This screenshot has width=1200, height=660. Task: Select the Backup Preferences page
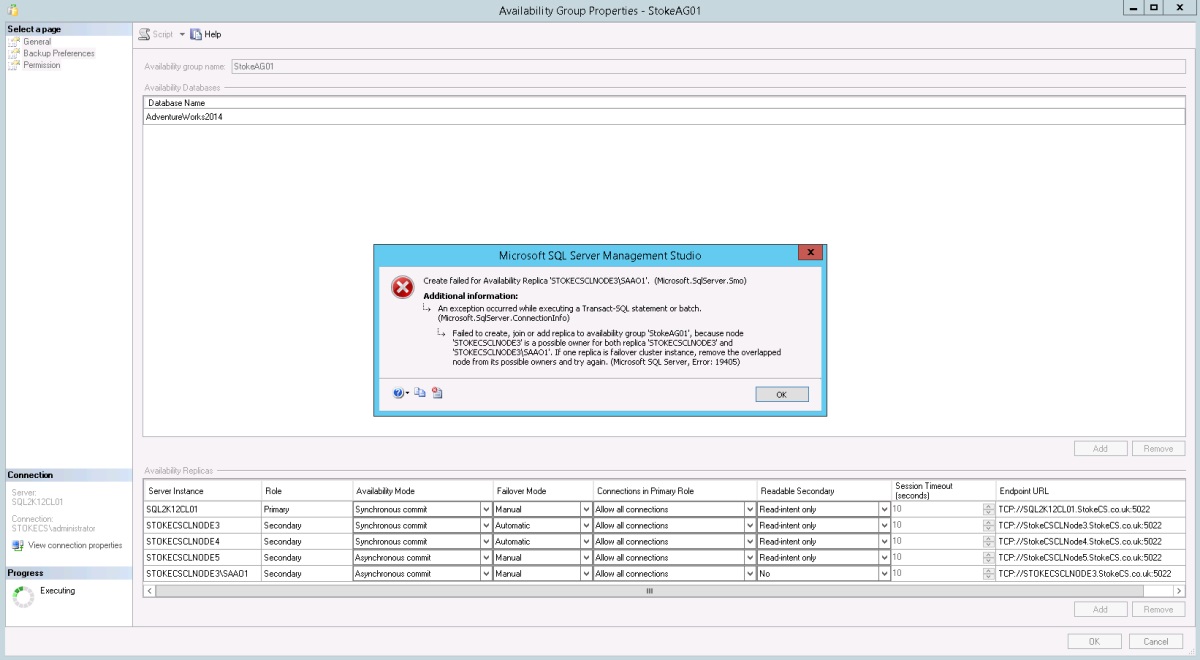pos(59,53)
